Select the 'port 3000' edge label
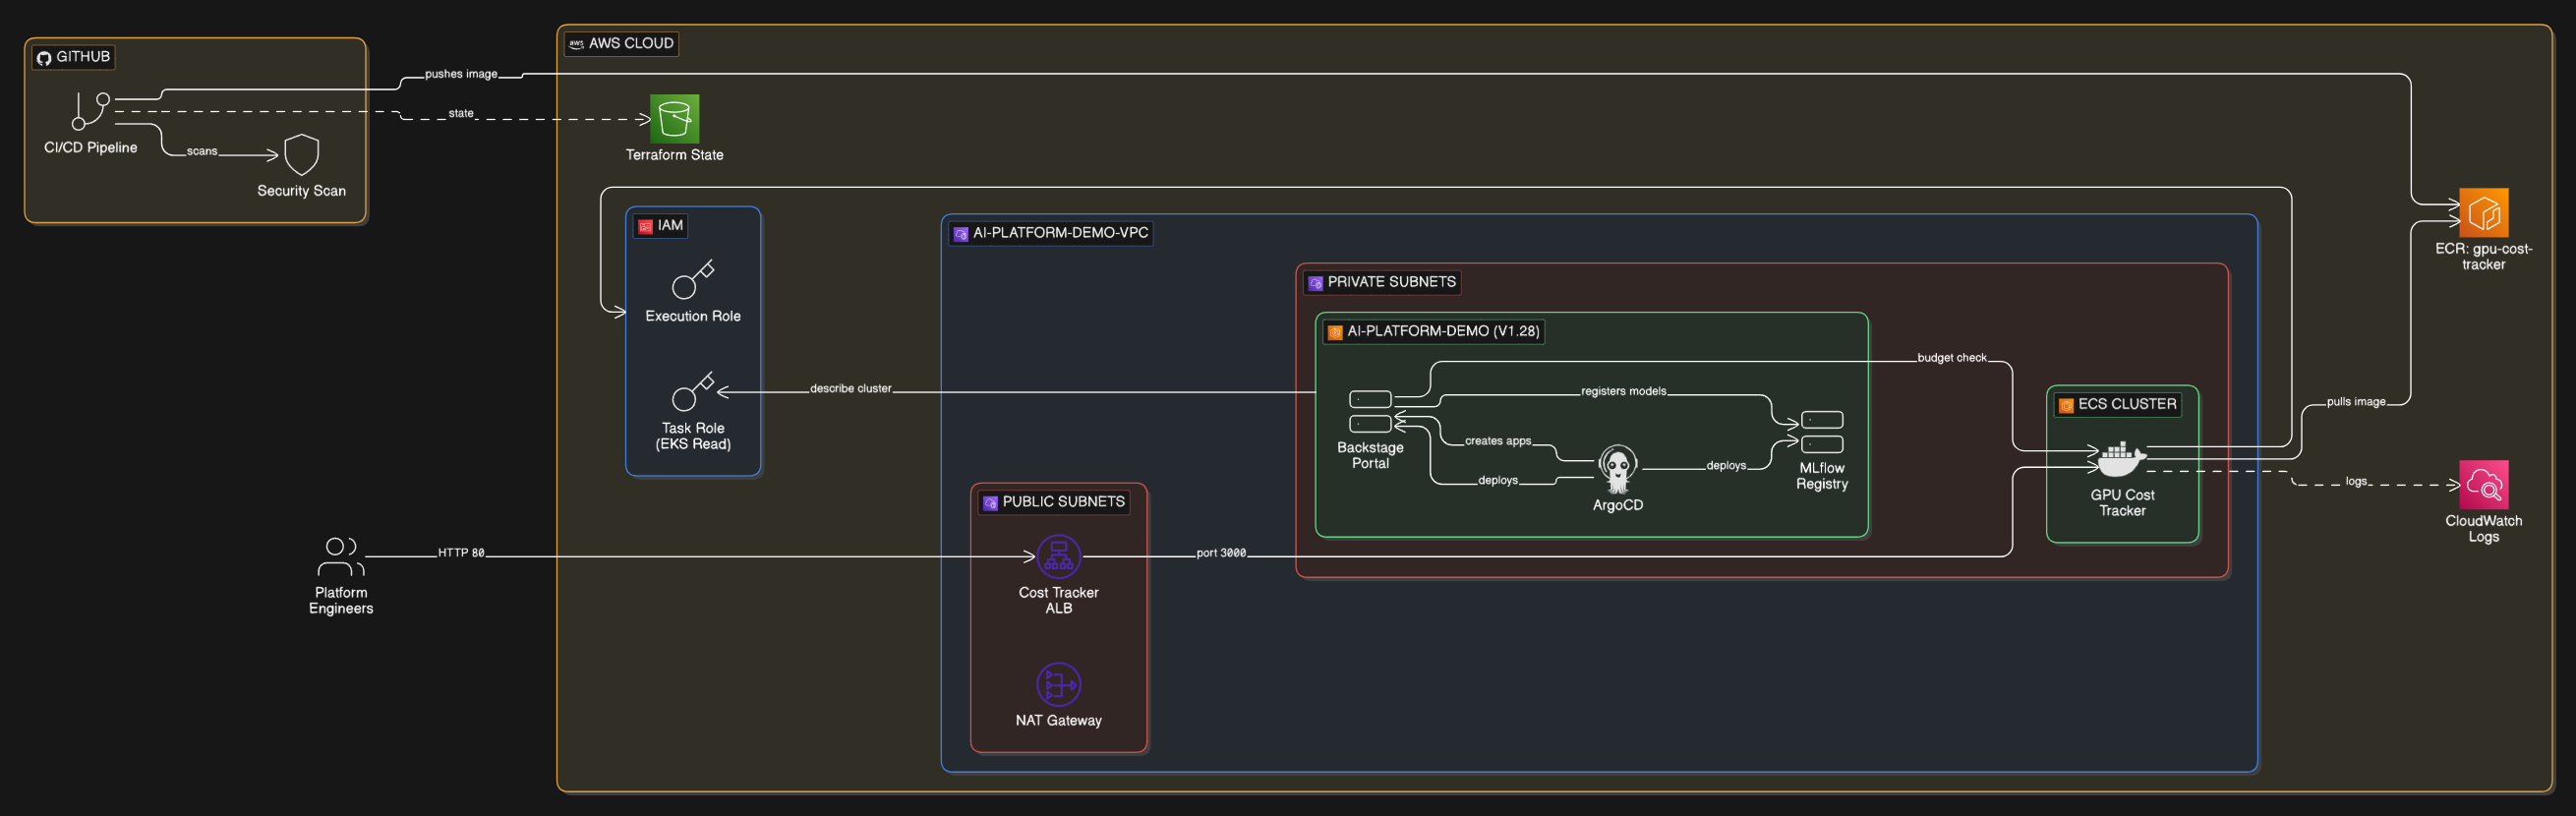This screenshot has width=2576, height=816. click(1221, 552)
